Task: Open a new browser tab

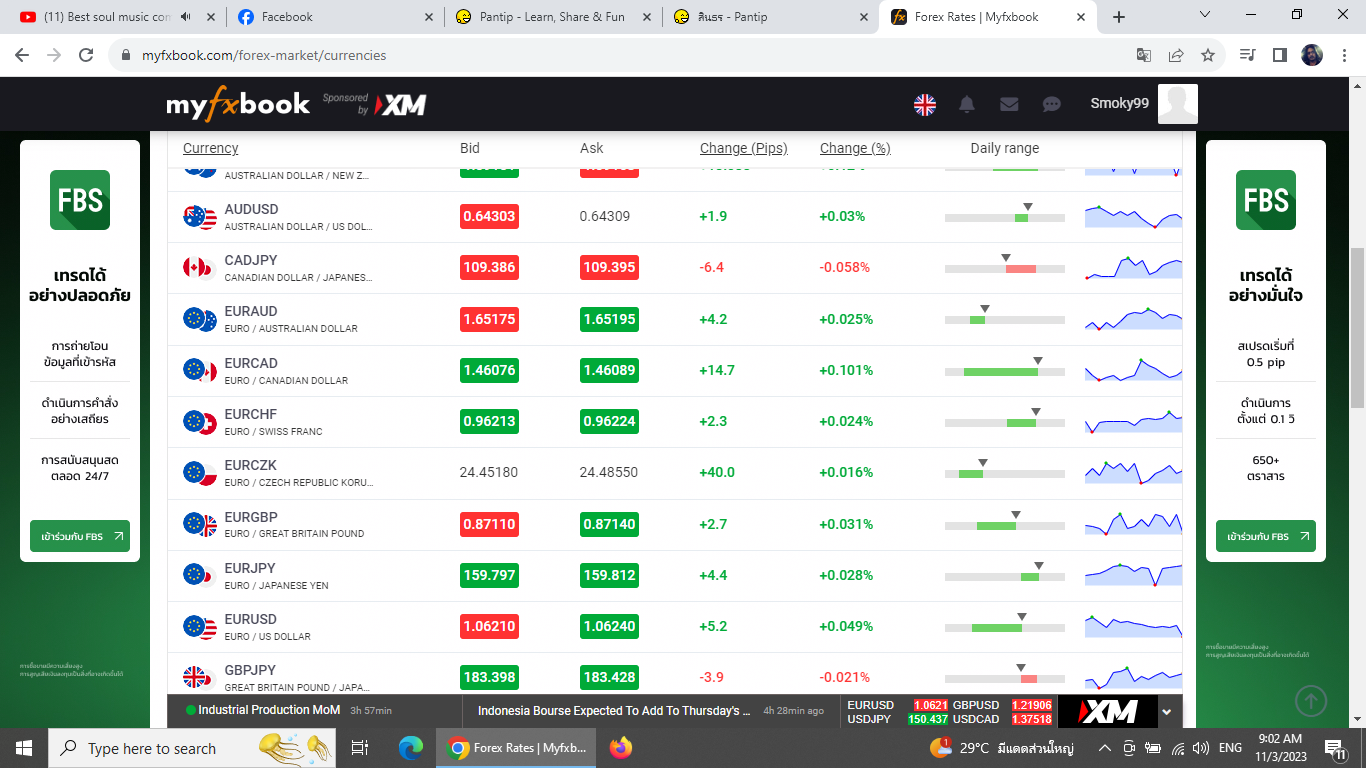Action: pos(1119,17)
